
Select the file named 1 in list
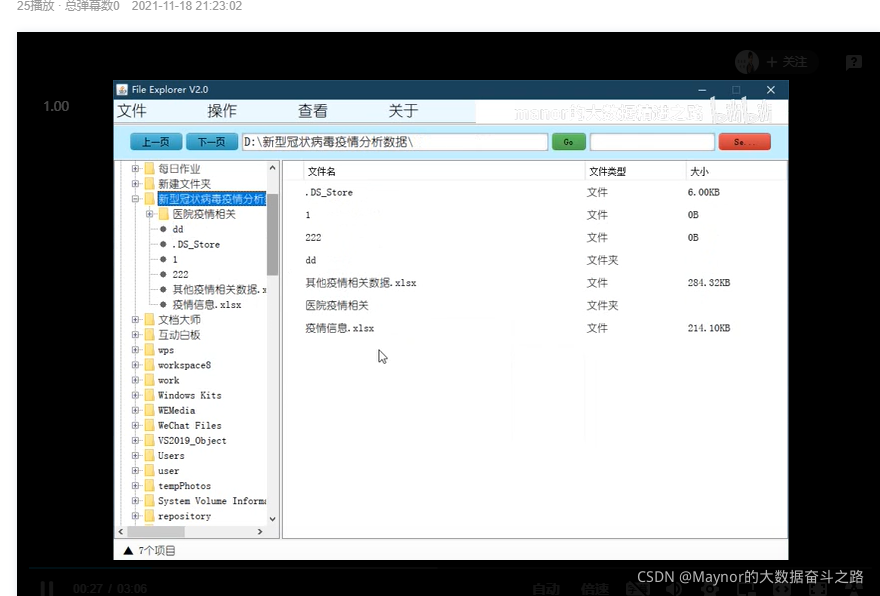(533, 215)
